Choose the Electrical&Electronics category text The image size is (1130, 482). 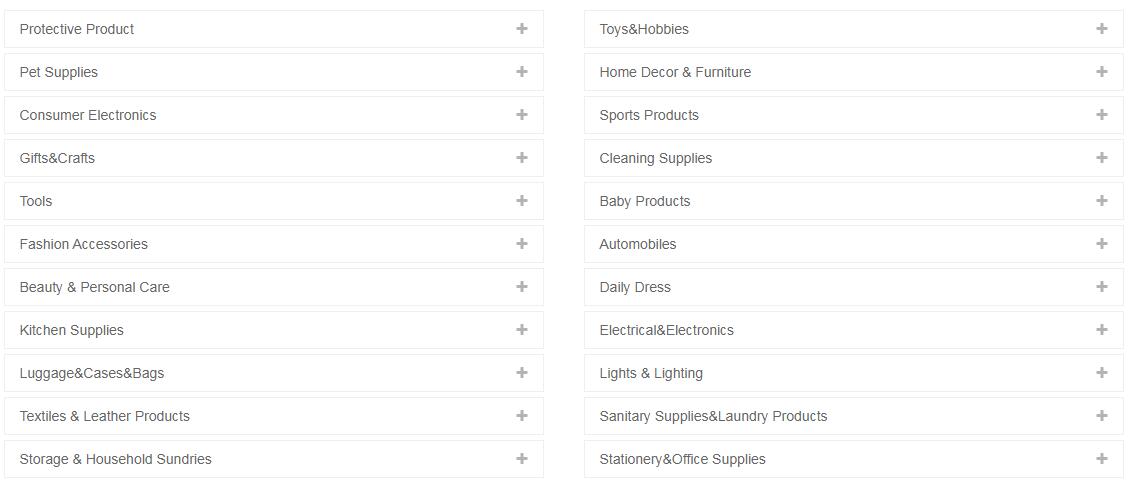(x=666, y=330)
